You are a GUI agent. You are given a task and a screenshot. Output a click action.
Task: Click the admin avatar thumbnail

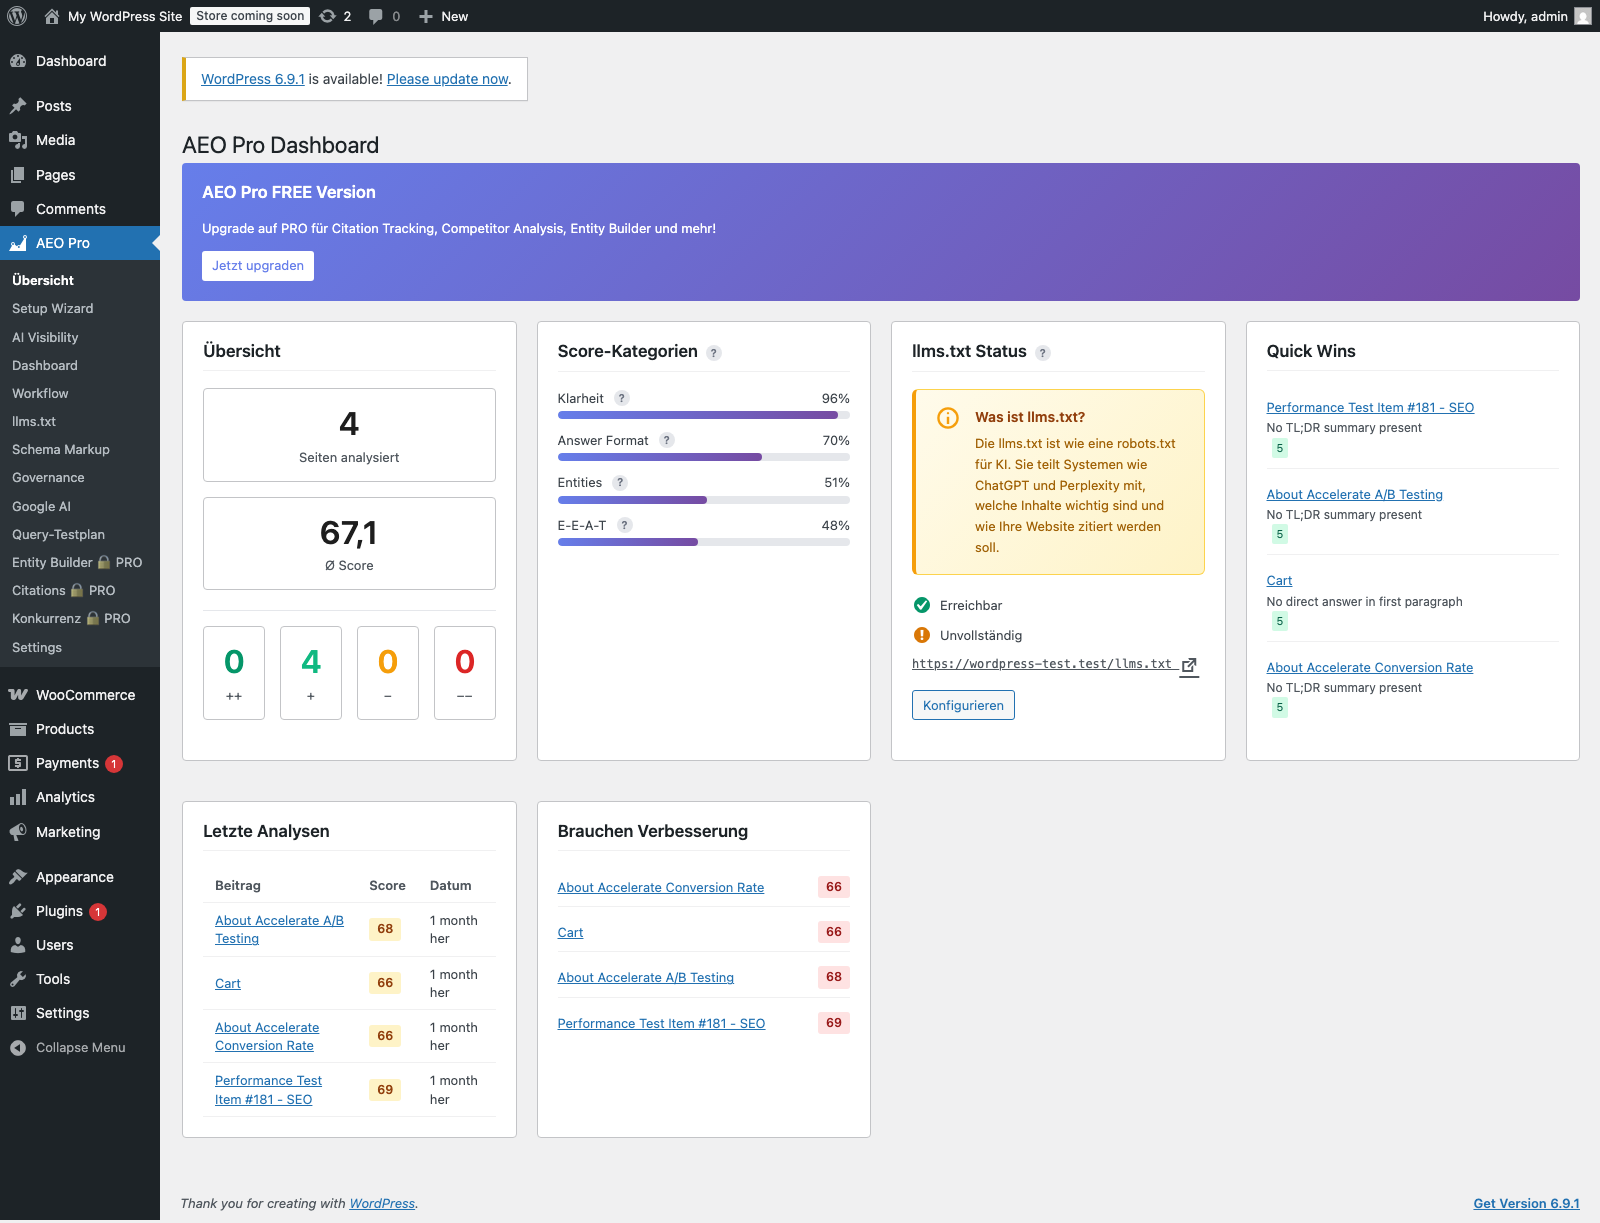click(1581, 16)
